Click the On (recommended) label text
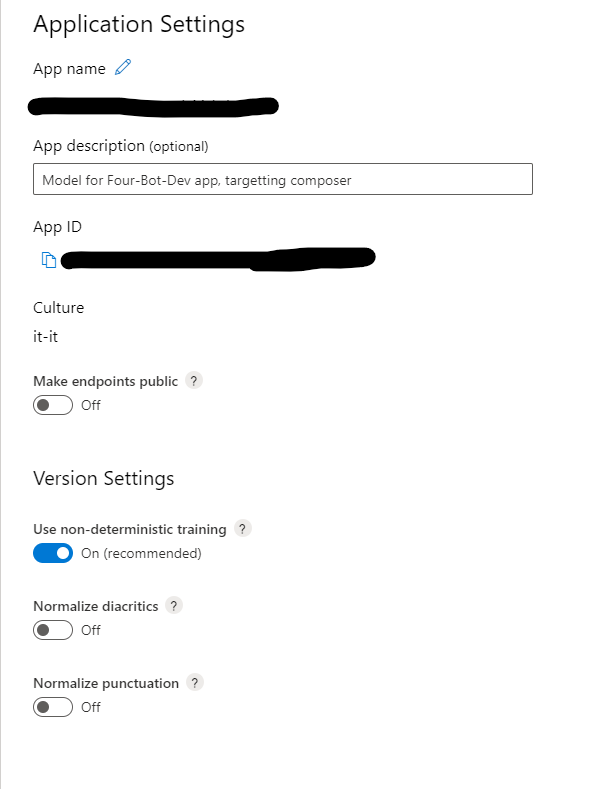 (141, 554)
